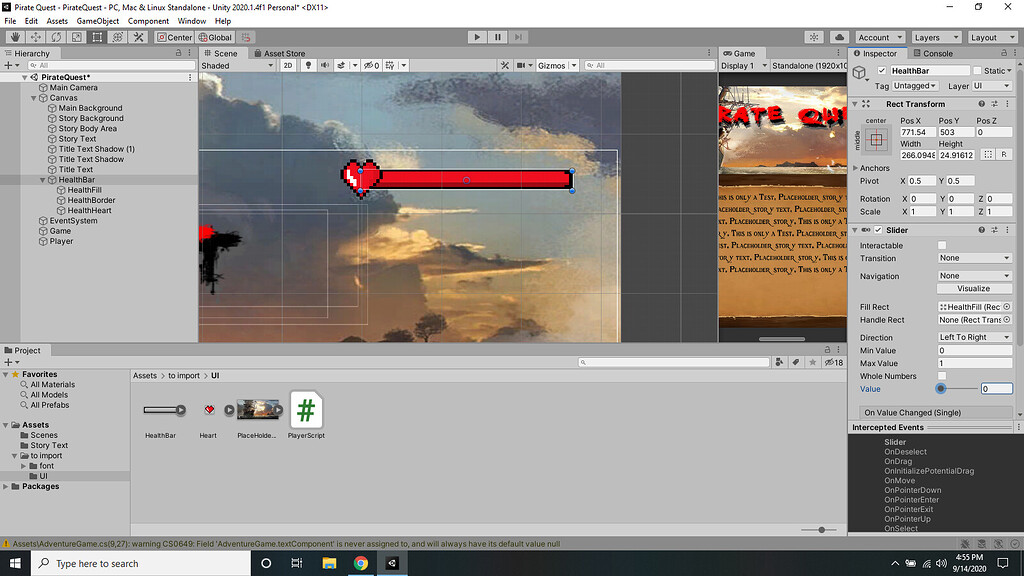
Task: Click the Asset Store tab
Action: [x=285, y=53]
